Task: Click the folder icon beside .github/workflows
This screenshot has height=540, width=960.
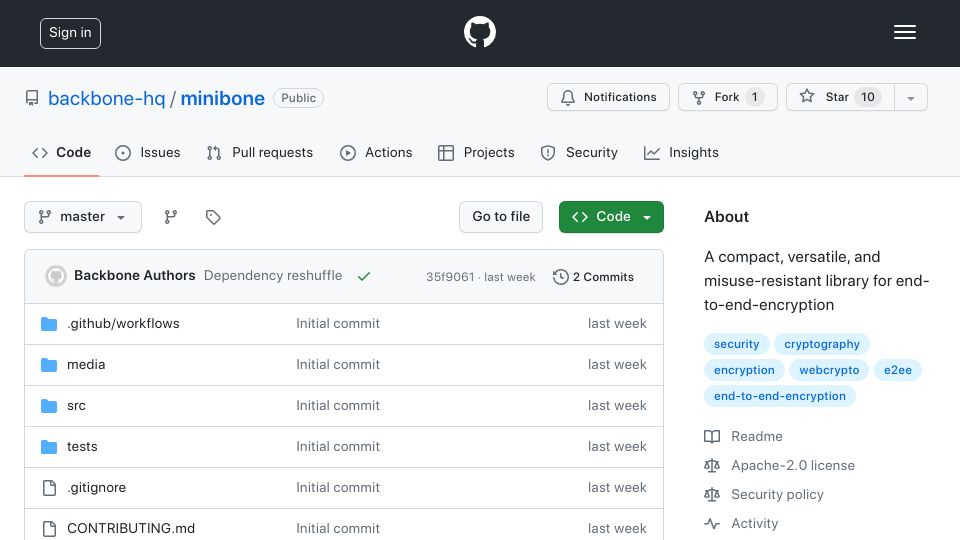Action: coord(49,324)
